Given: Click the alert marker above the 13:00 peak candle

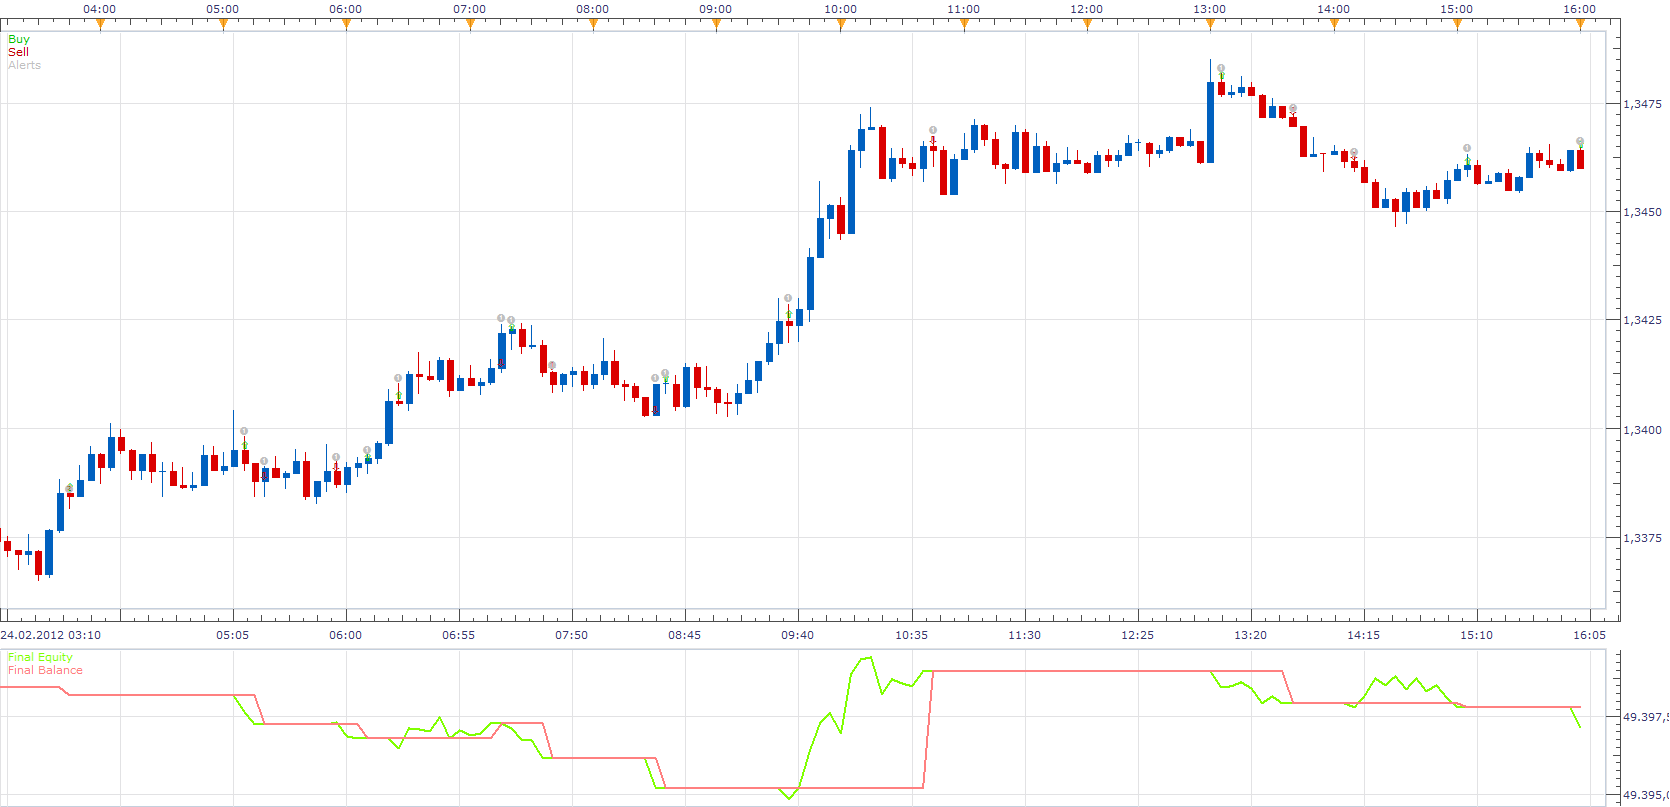Looking at the screenshot, I should tap(1221, 69).
